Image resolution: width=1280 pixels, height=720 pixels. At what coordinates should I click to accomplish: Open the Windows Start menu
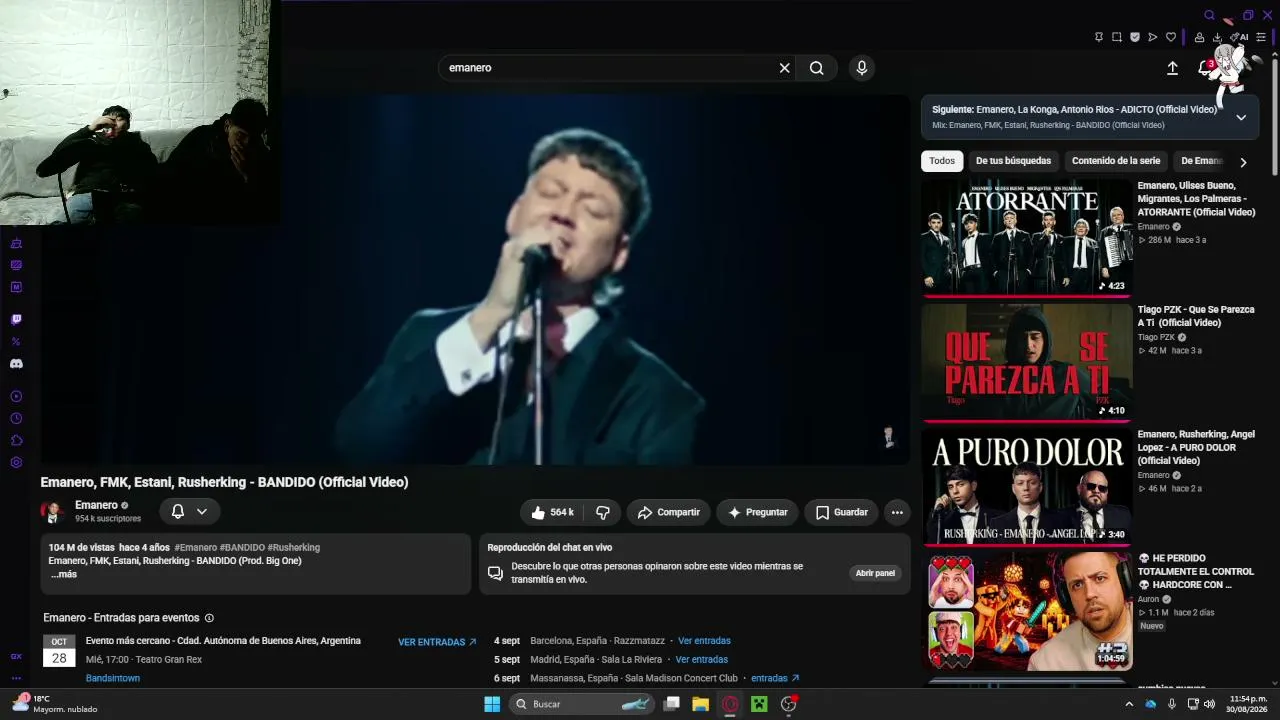[x=492, y=704]
